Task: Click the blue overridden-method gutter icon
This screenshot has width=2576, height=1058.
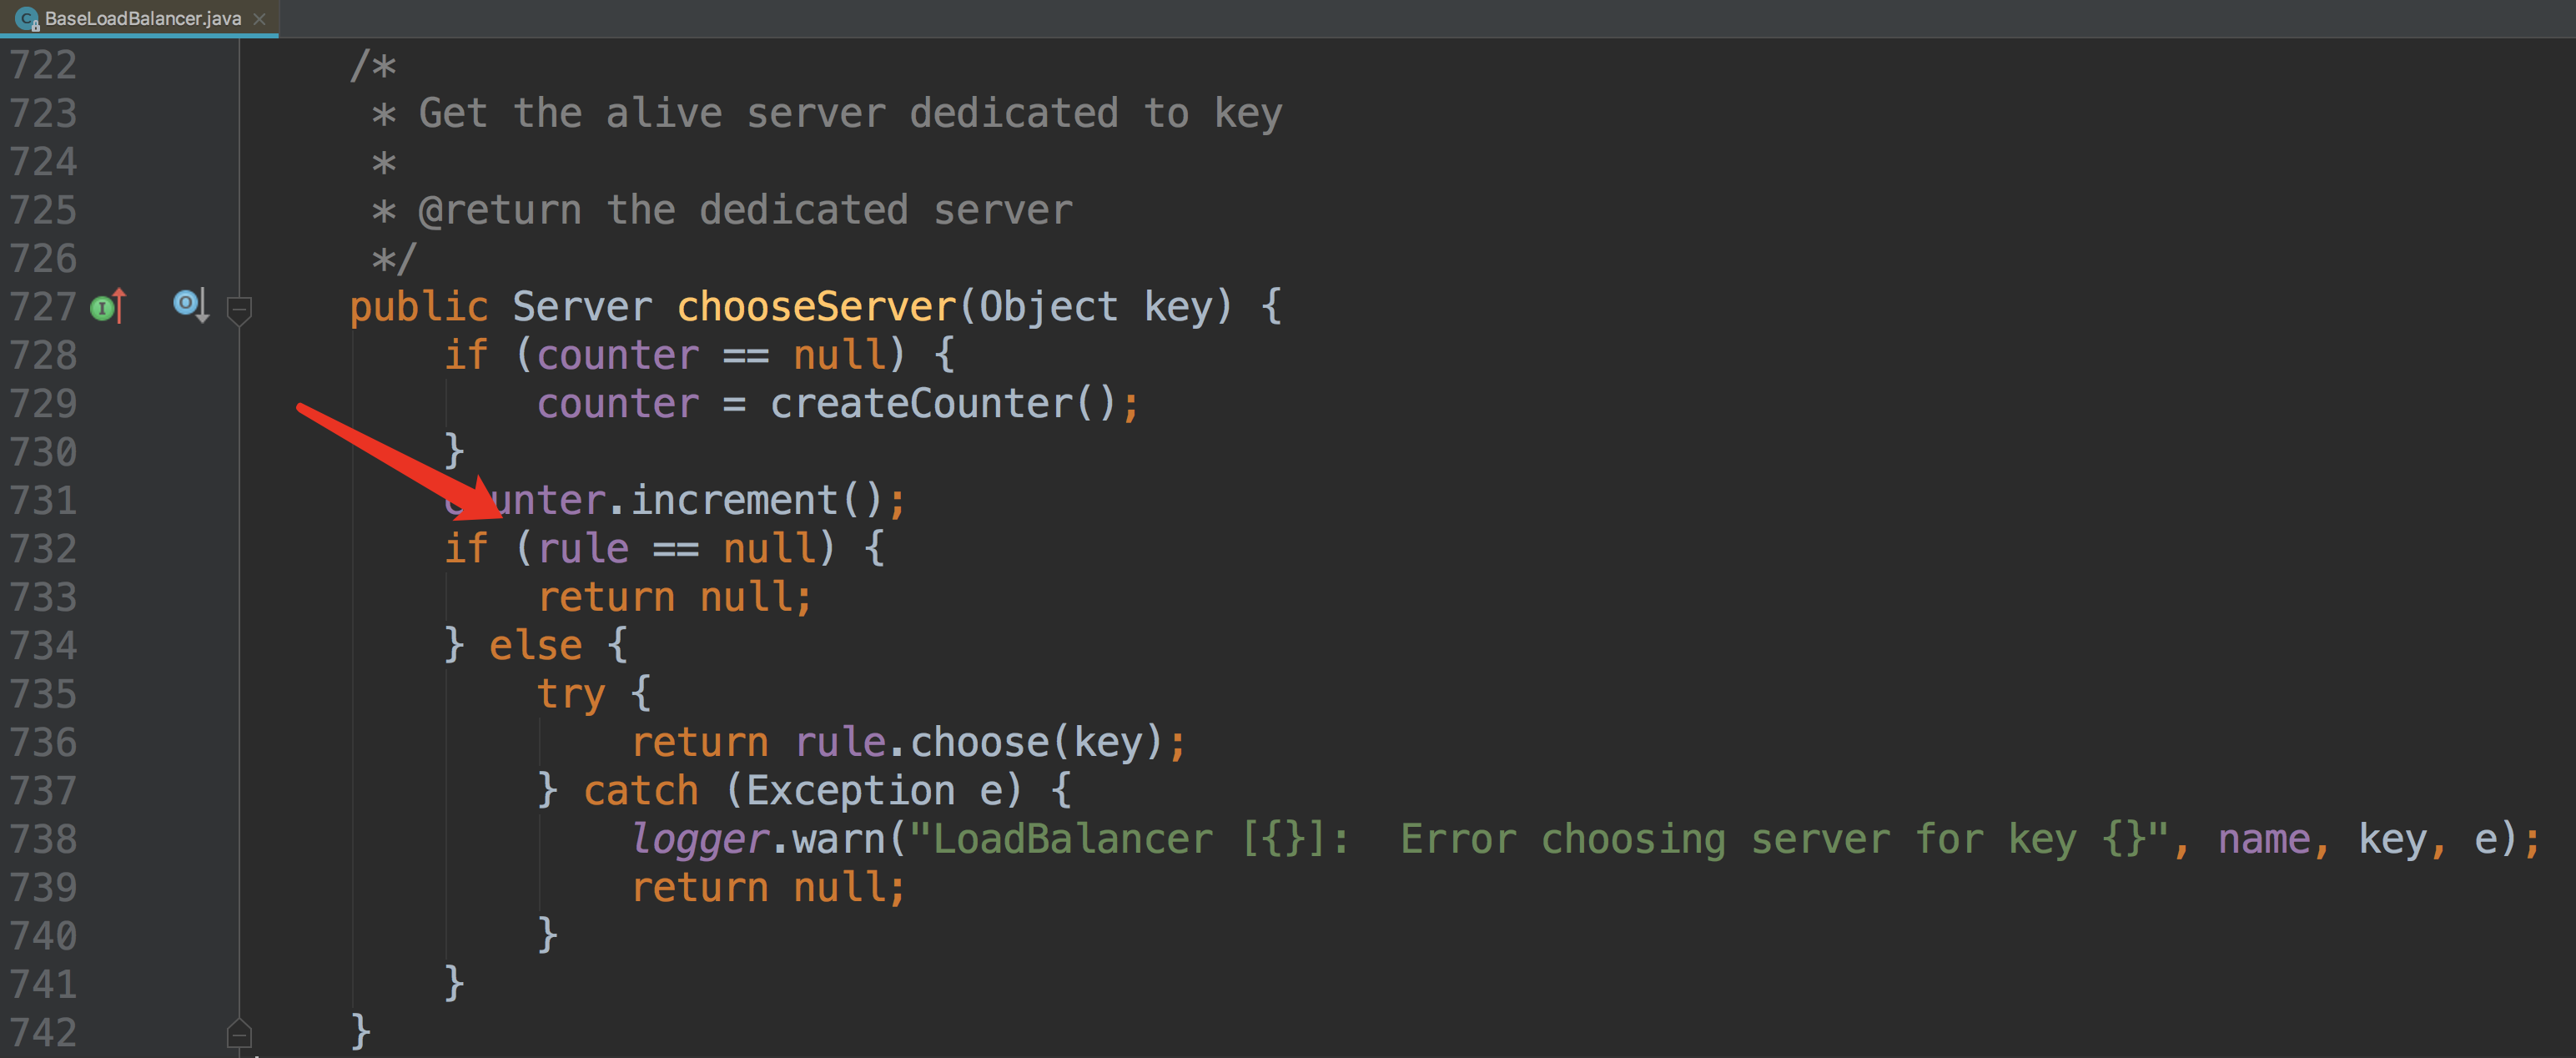Action: 188,304
